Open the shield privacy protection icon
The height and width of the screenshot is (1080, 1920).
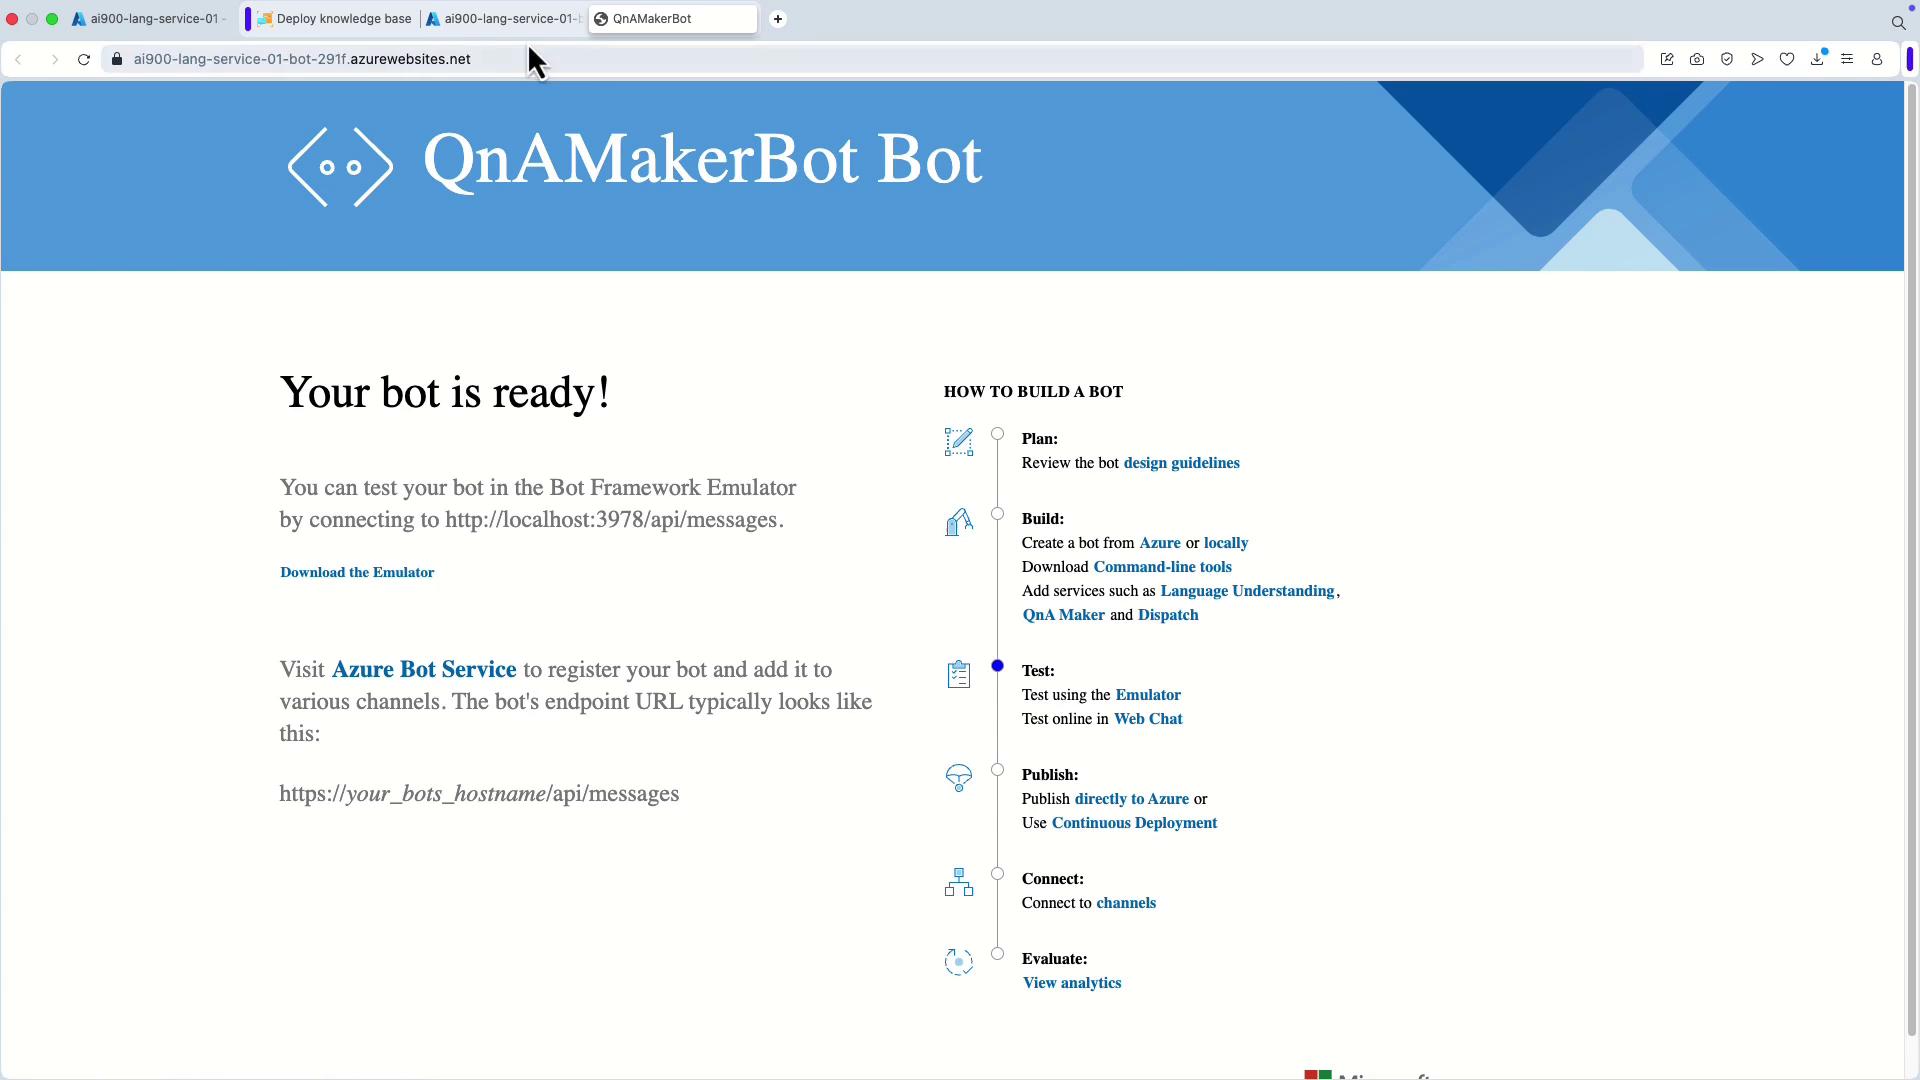point(1727,59)
